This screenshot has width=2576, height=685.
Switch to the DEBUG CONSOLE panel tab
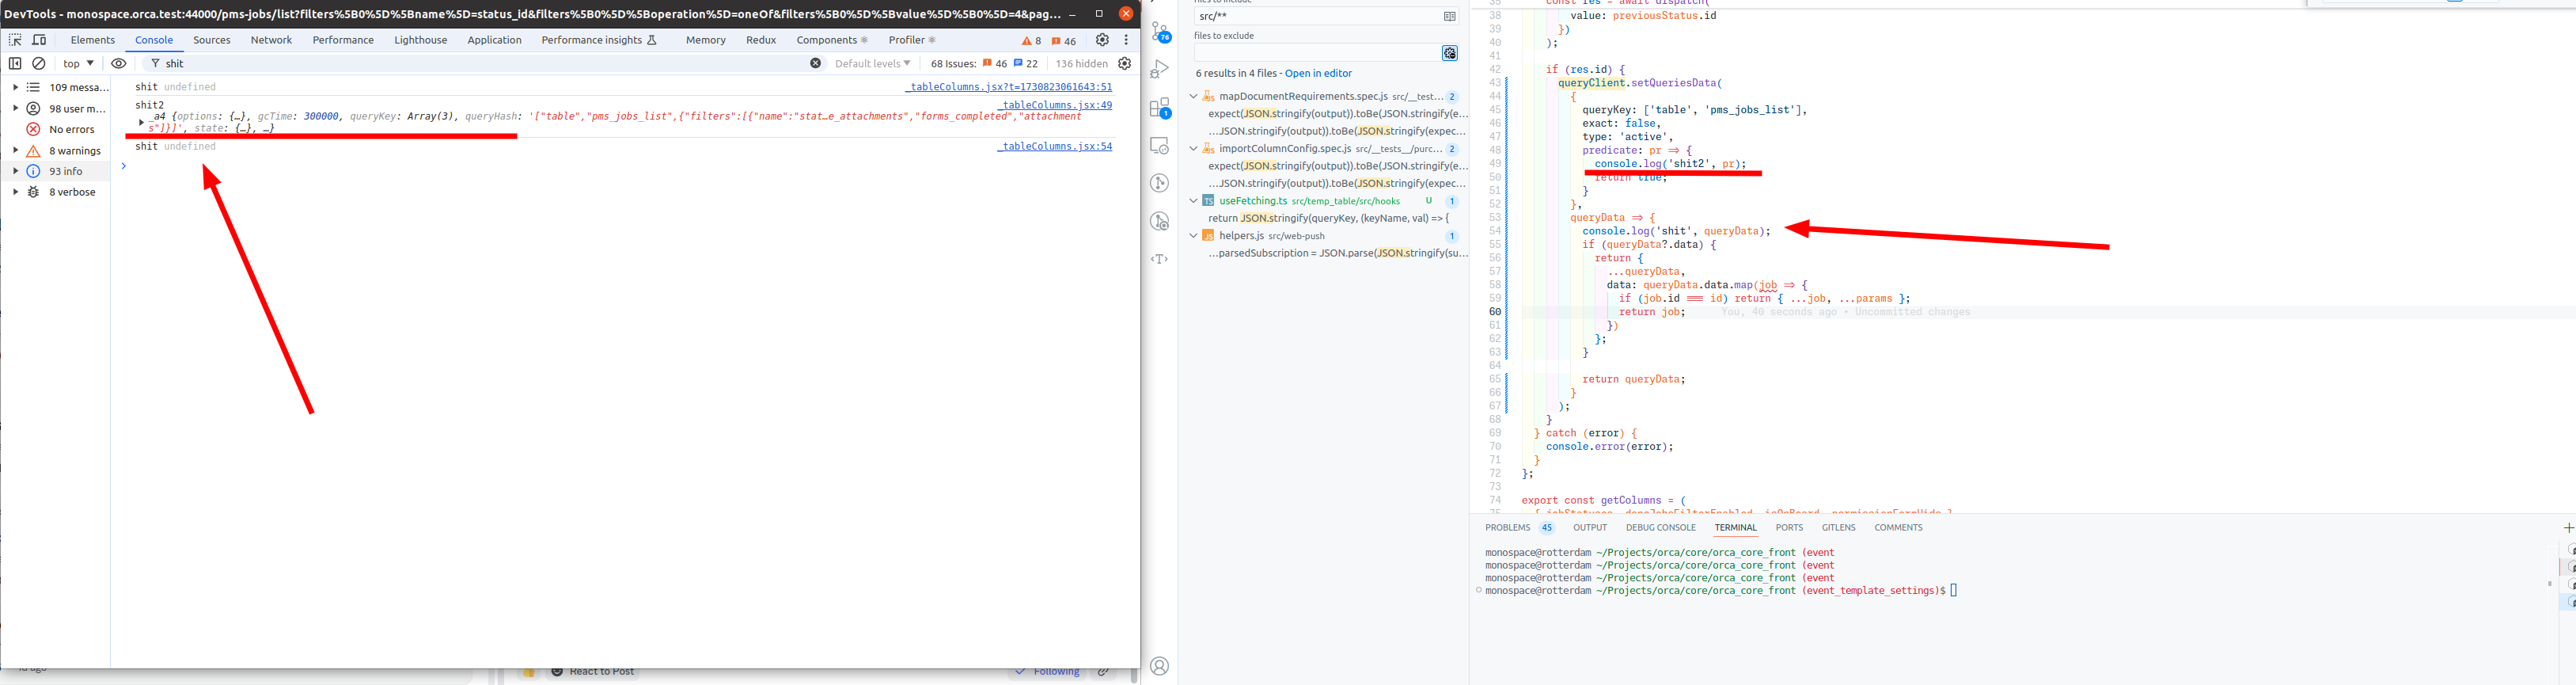pyautogui.click(x=1660, y=528)
